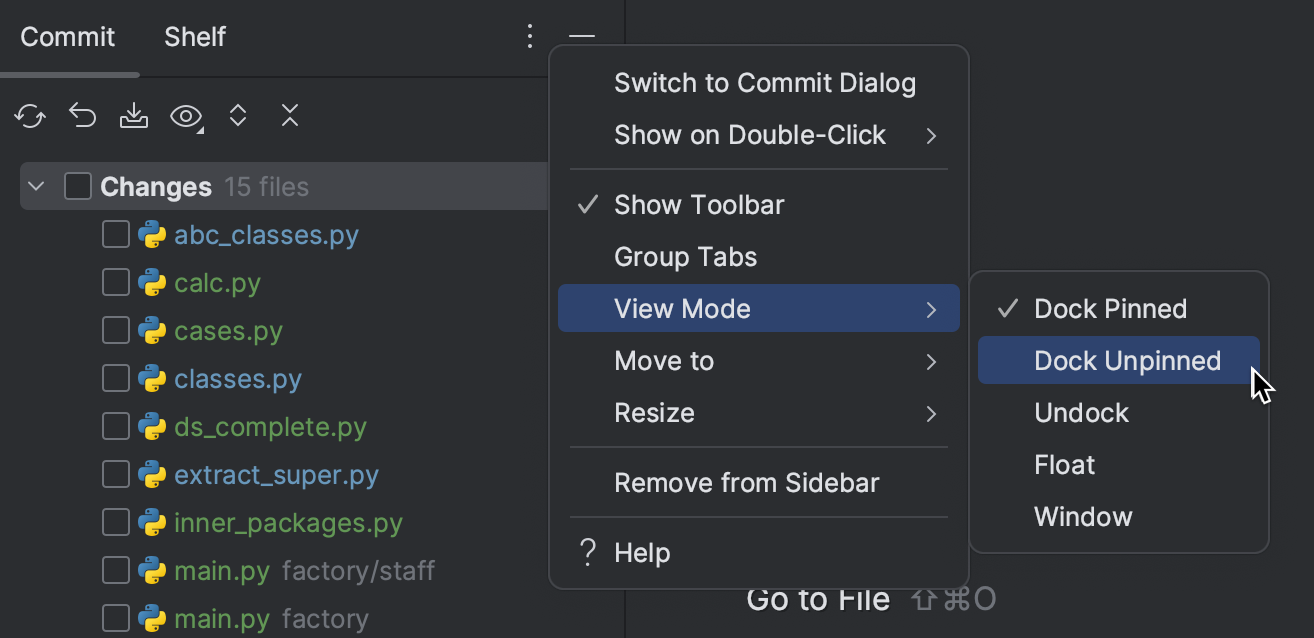Switch to the Shelf tab
1314x638 pixels.
[194, 36]
